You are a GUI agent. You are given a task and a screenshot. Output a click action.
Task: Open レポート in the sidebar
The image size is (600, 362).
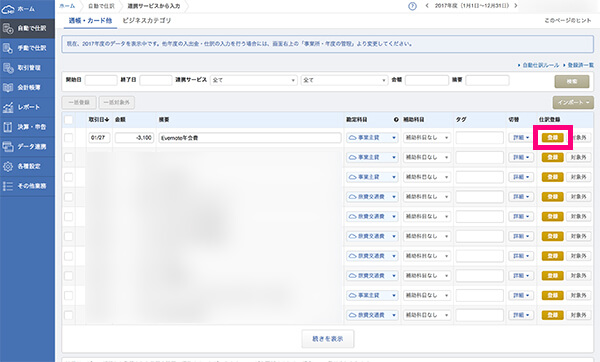27,108
